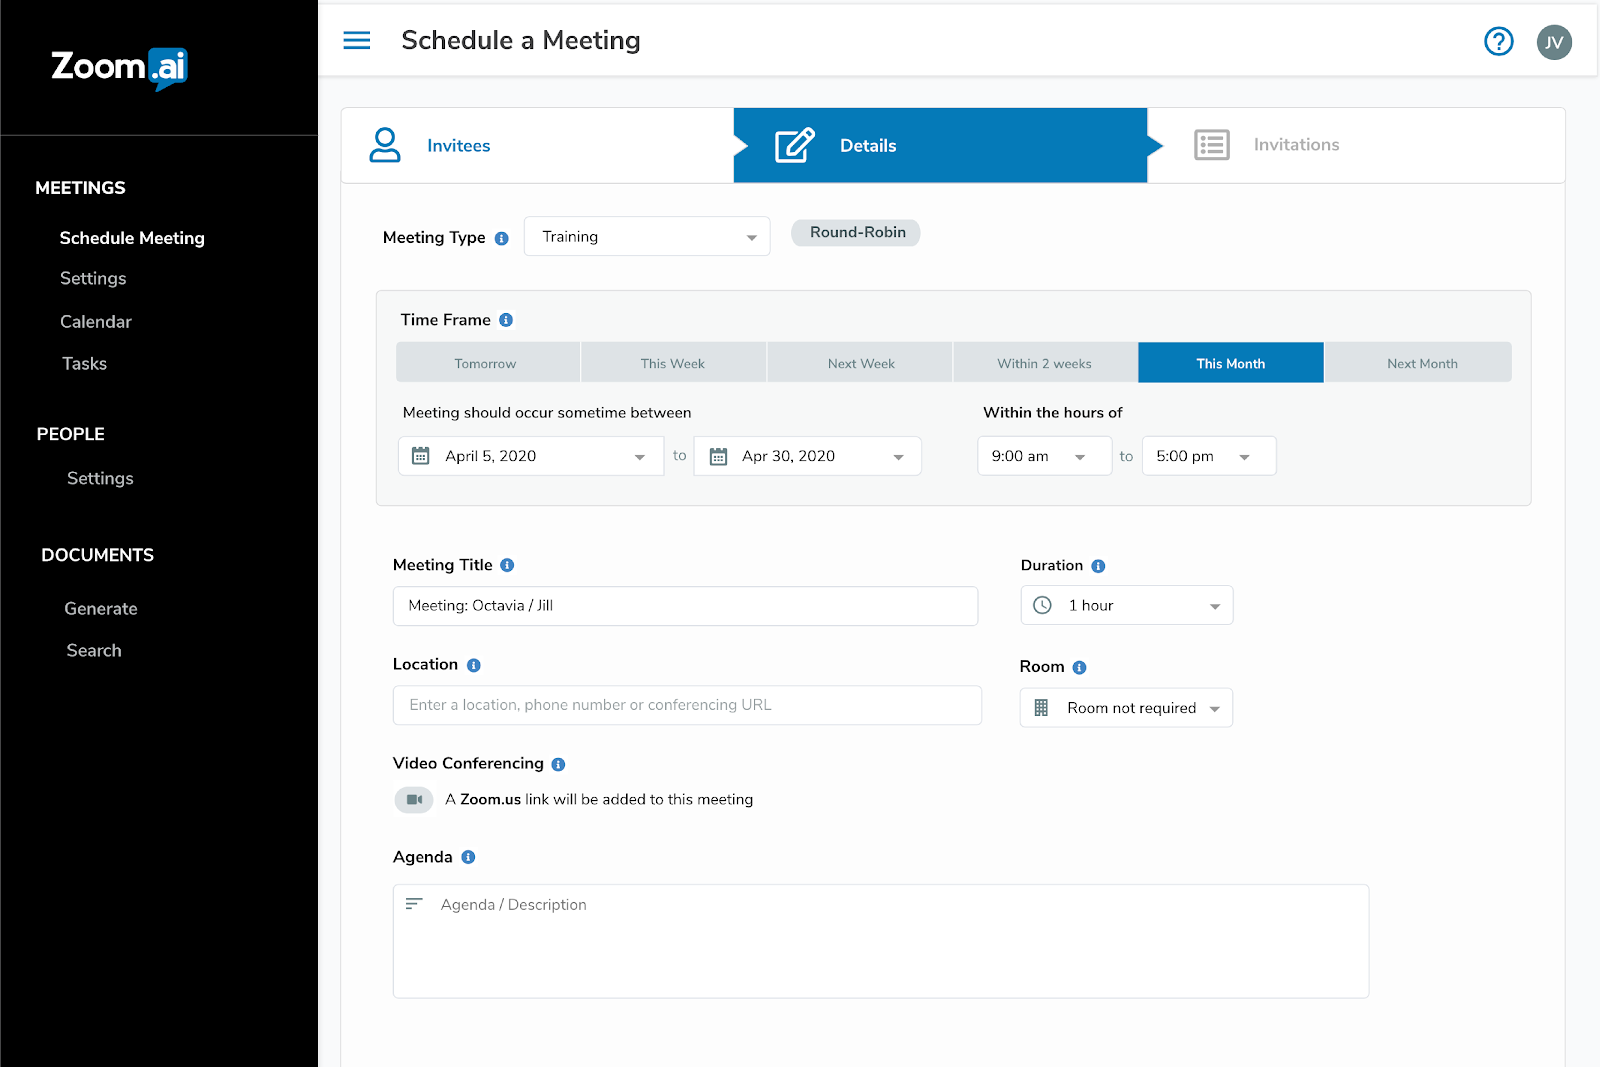The image size is (1600, 1067).
Task: Toggle the Round-Robin option
Action: (856, 232)
